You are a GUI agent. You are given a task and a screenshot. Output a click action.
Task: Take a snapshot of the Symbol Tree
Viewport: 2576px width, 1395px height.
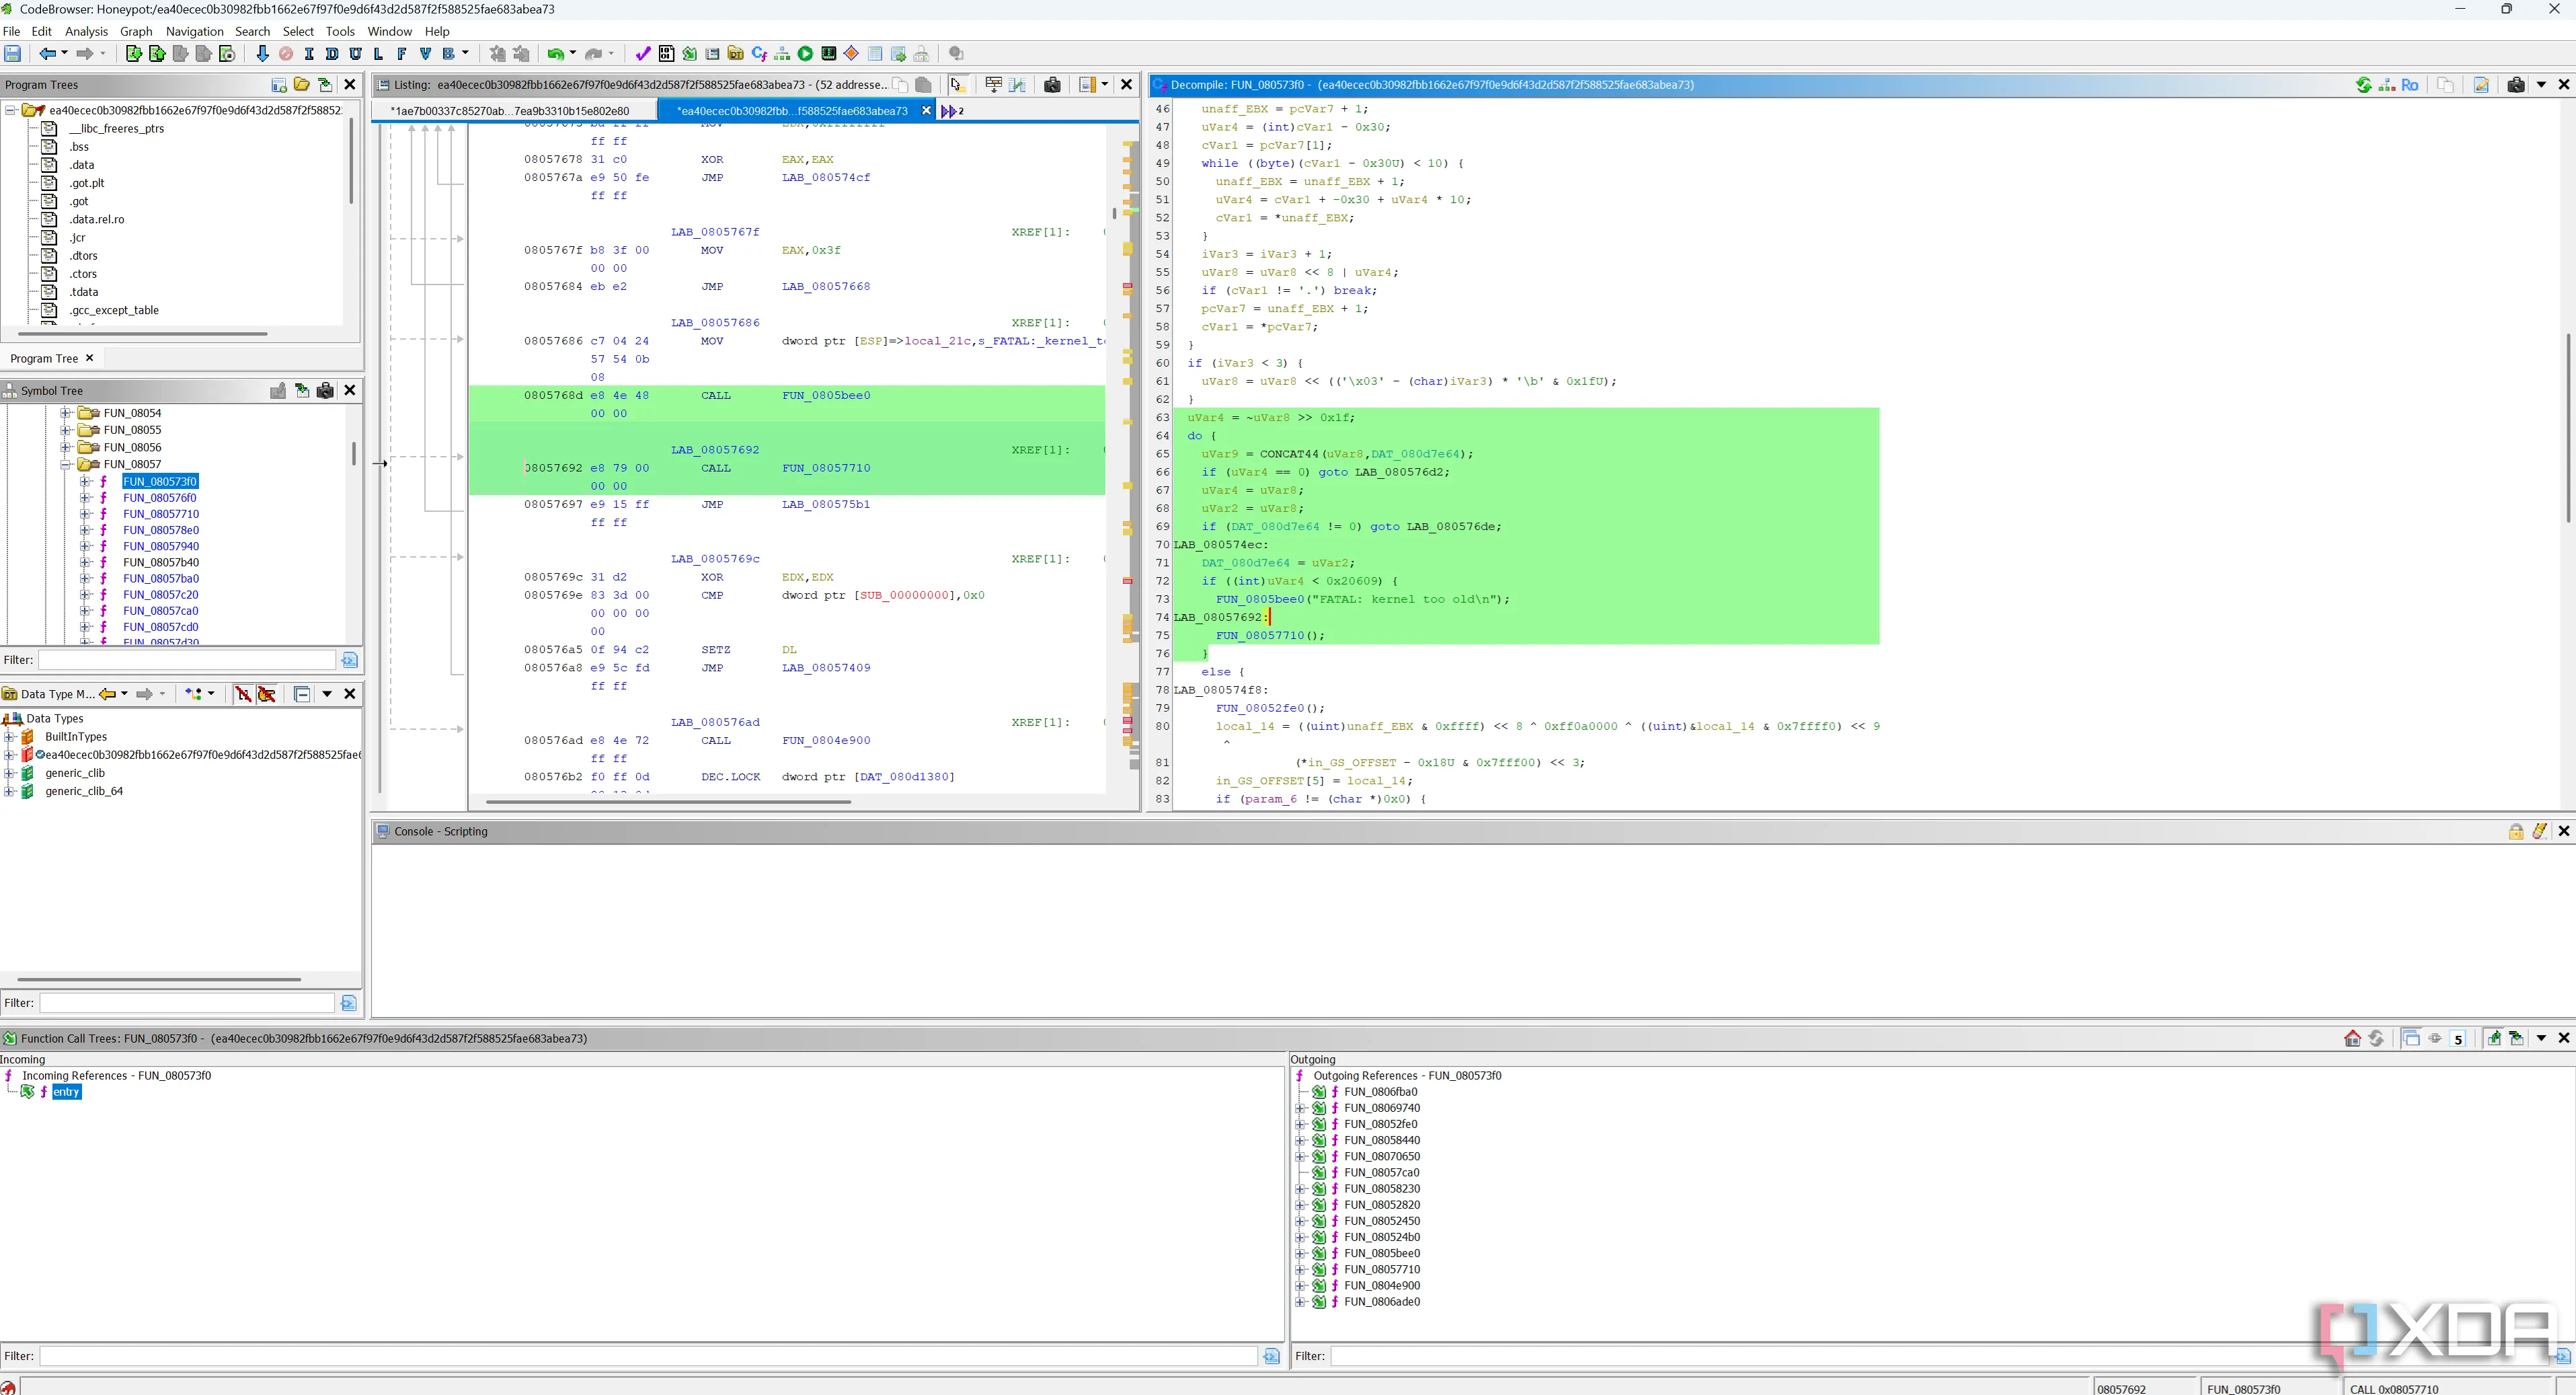pos(325,391)
